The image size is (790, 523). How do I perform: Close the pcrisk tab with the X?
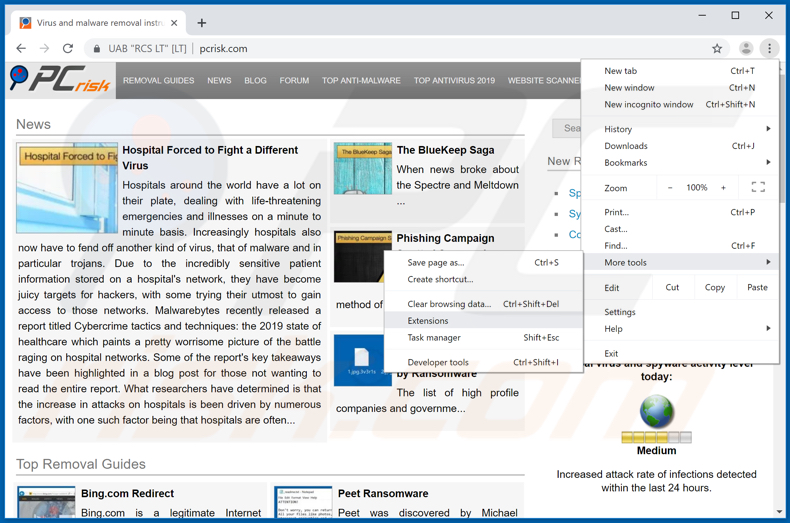click(x=174, y=23)
